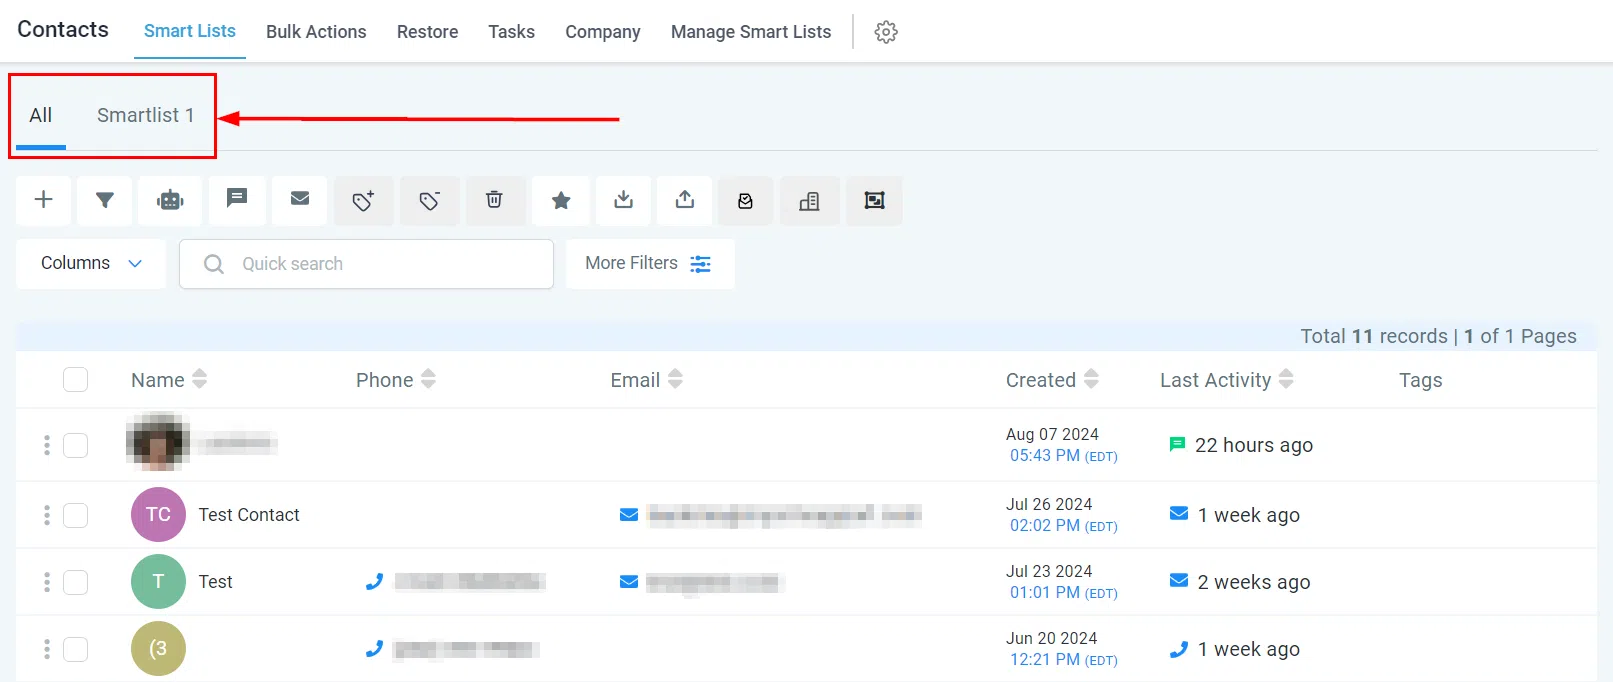Sort by Phone column arrows
The image size is (1613, 682).
click(428, 379)
